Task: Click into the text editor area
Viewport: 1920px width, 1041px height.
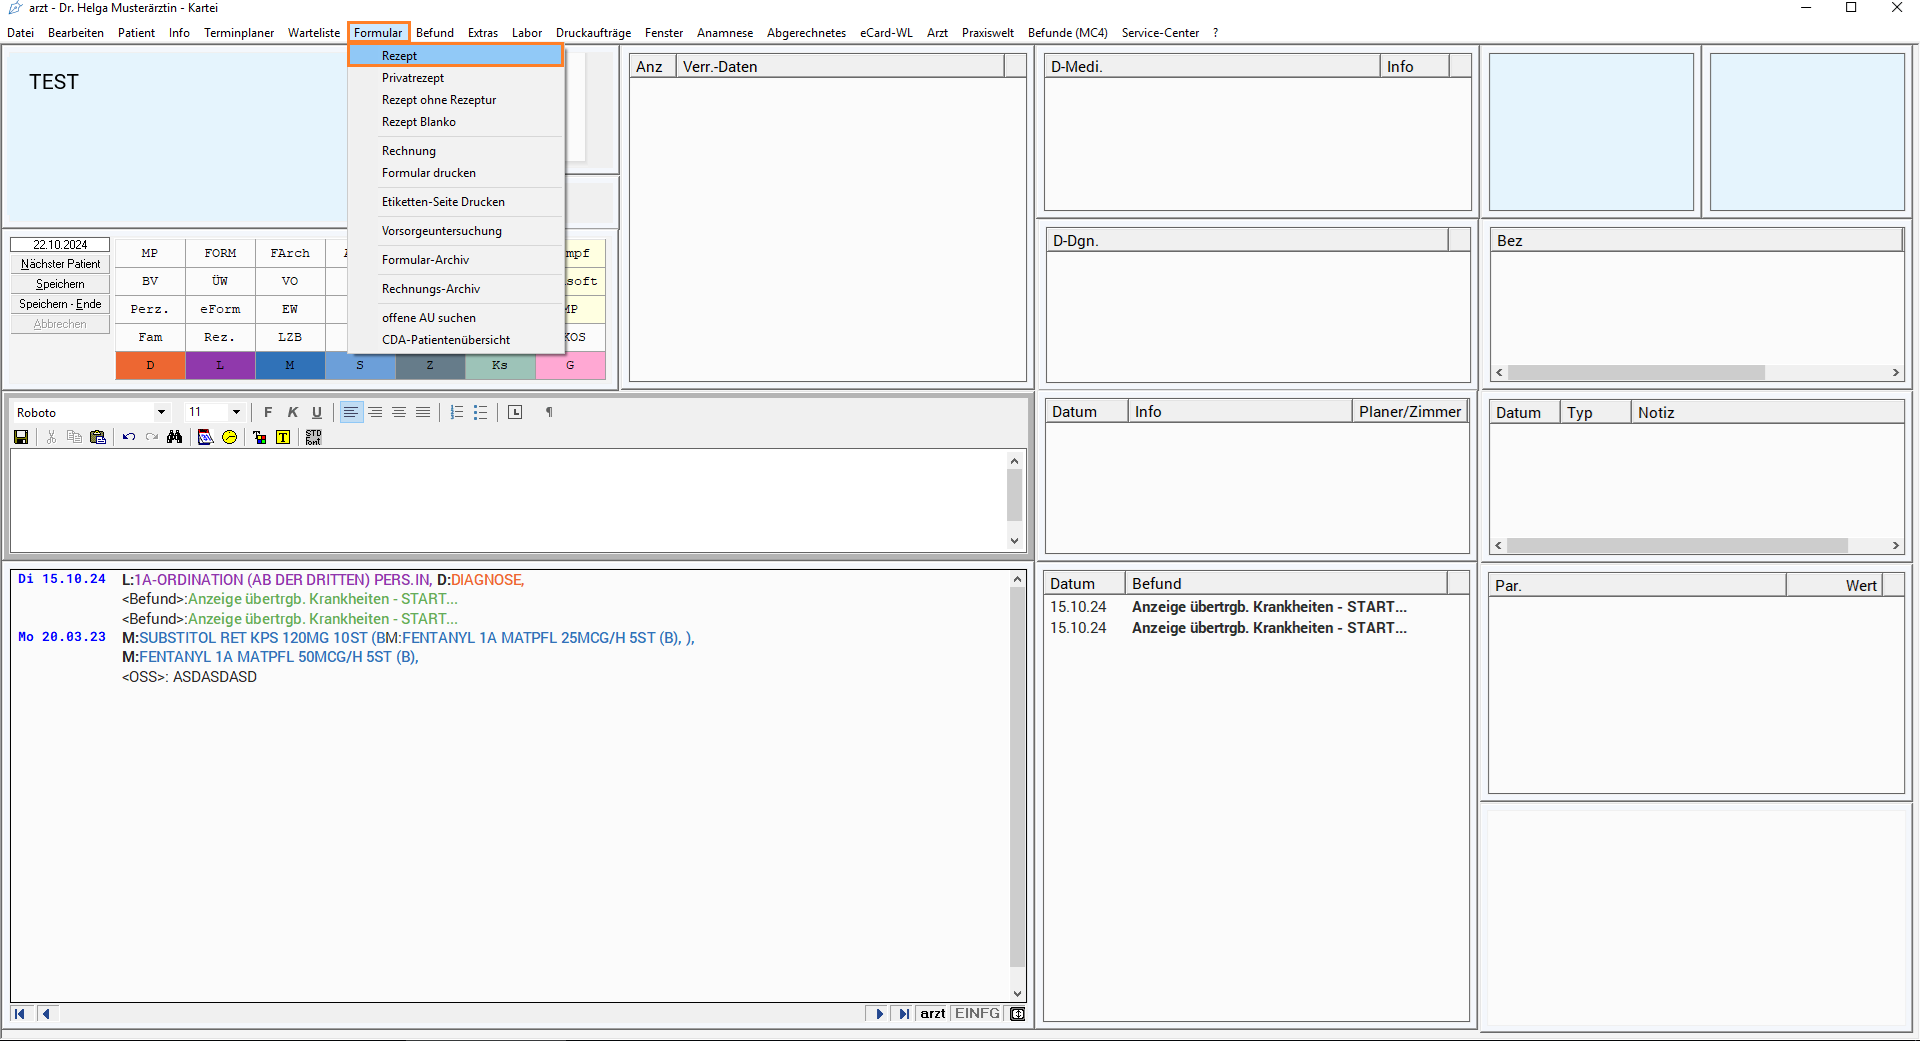Action: (508, 500)
